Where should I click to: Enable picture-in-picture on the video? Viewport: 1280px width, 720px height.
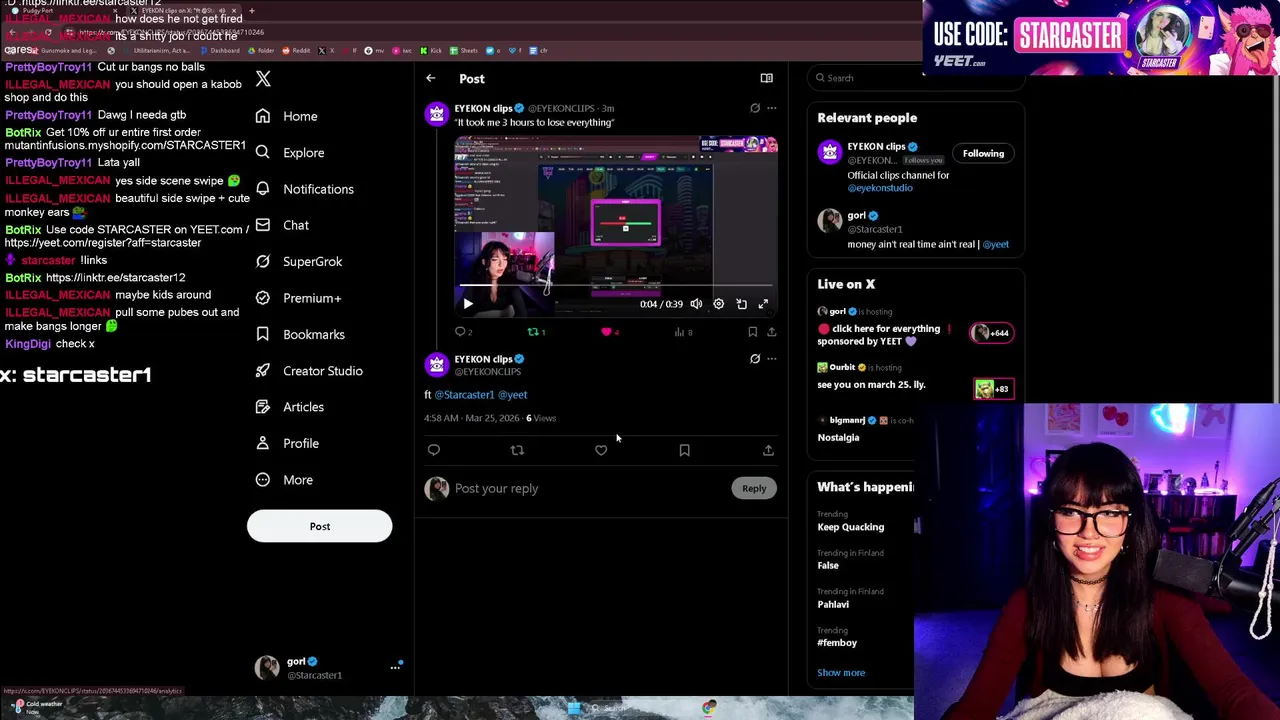741,304
